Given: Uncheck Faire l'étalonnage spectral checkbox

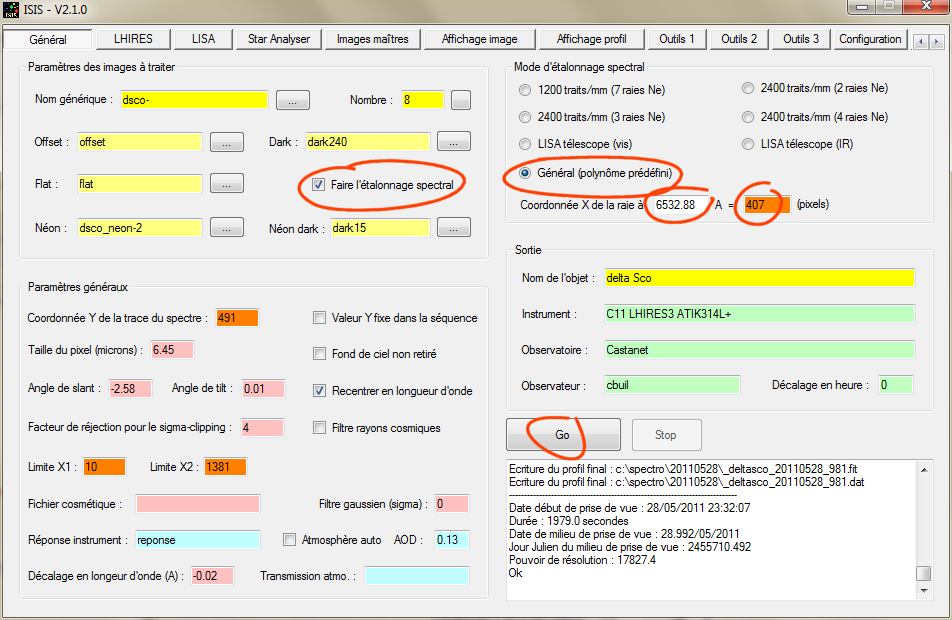Looking at the screenshot, I should tap(318, 185).
